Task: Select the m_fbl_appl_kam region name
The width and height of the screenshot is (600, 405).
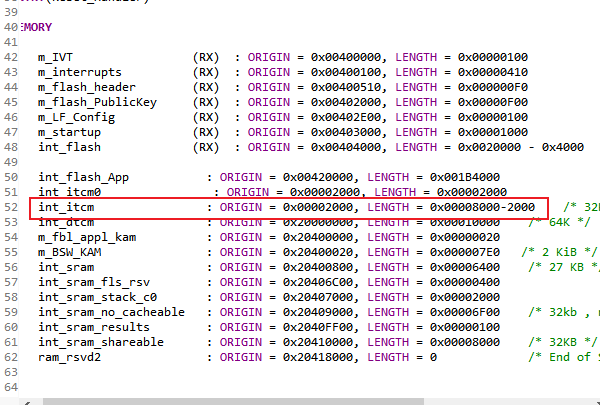Action: tap(87, 237)
